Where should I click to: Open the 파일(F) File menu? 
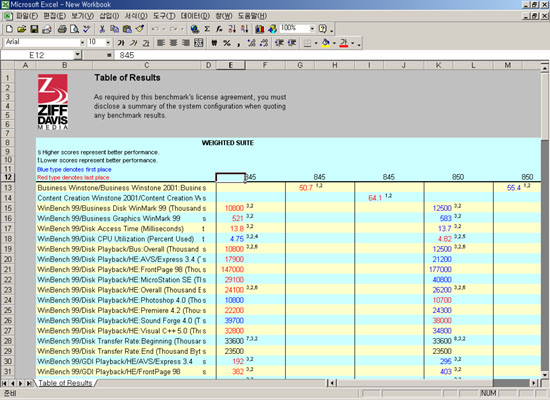click(x=27, y=16)
